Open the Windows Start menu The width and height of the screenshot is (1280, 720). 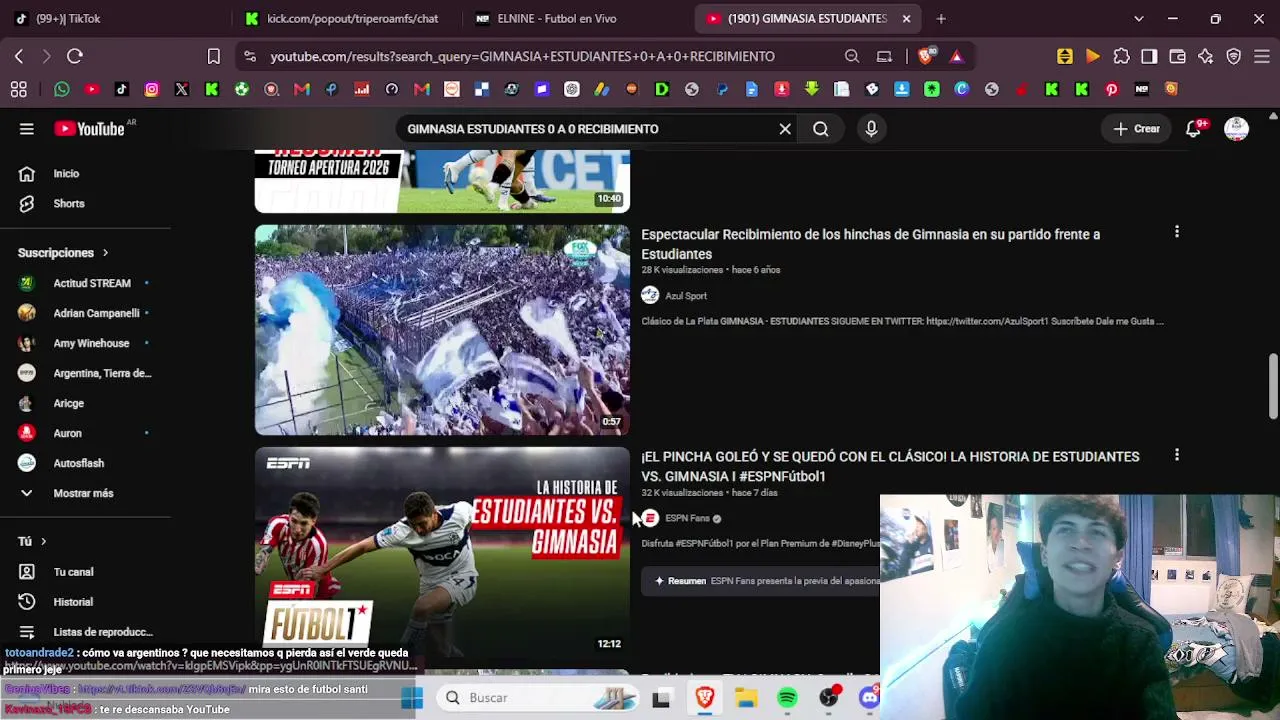(412, 698)
